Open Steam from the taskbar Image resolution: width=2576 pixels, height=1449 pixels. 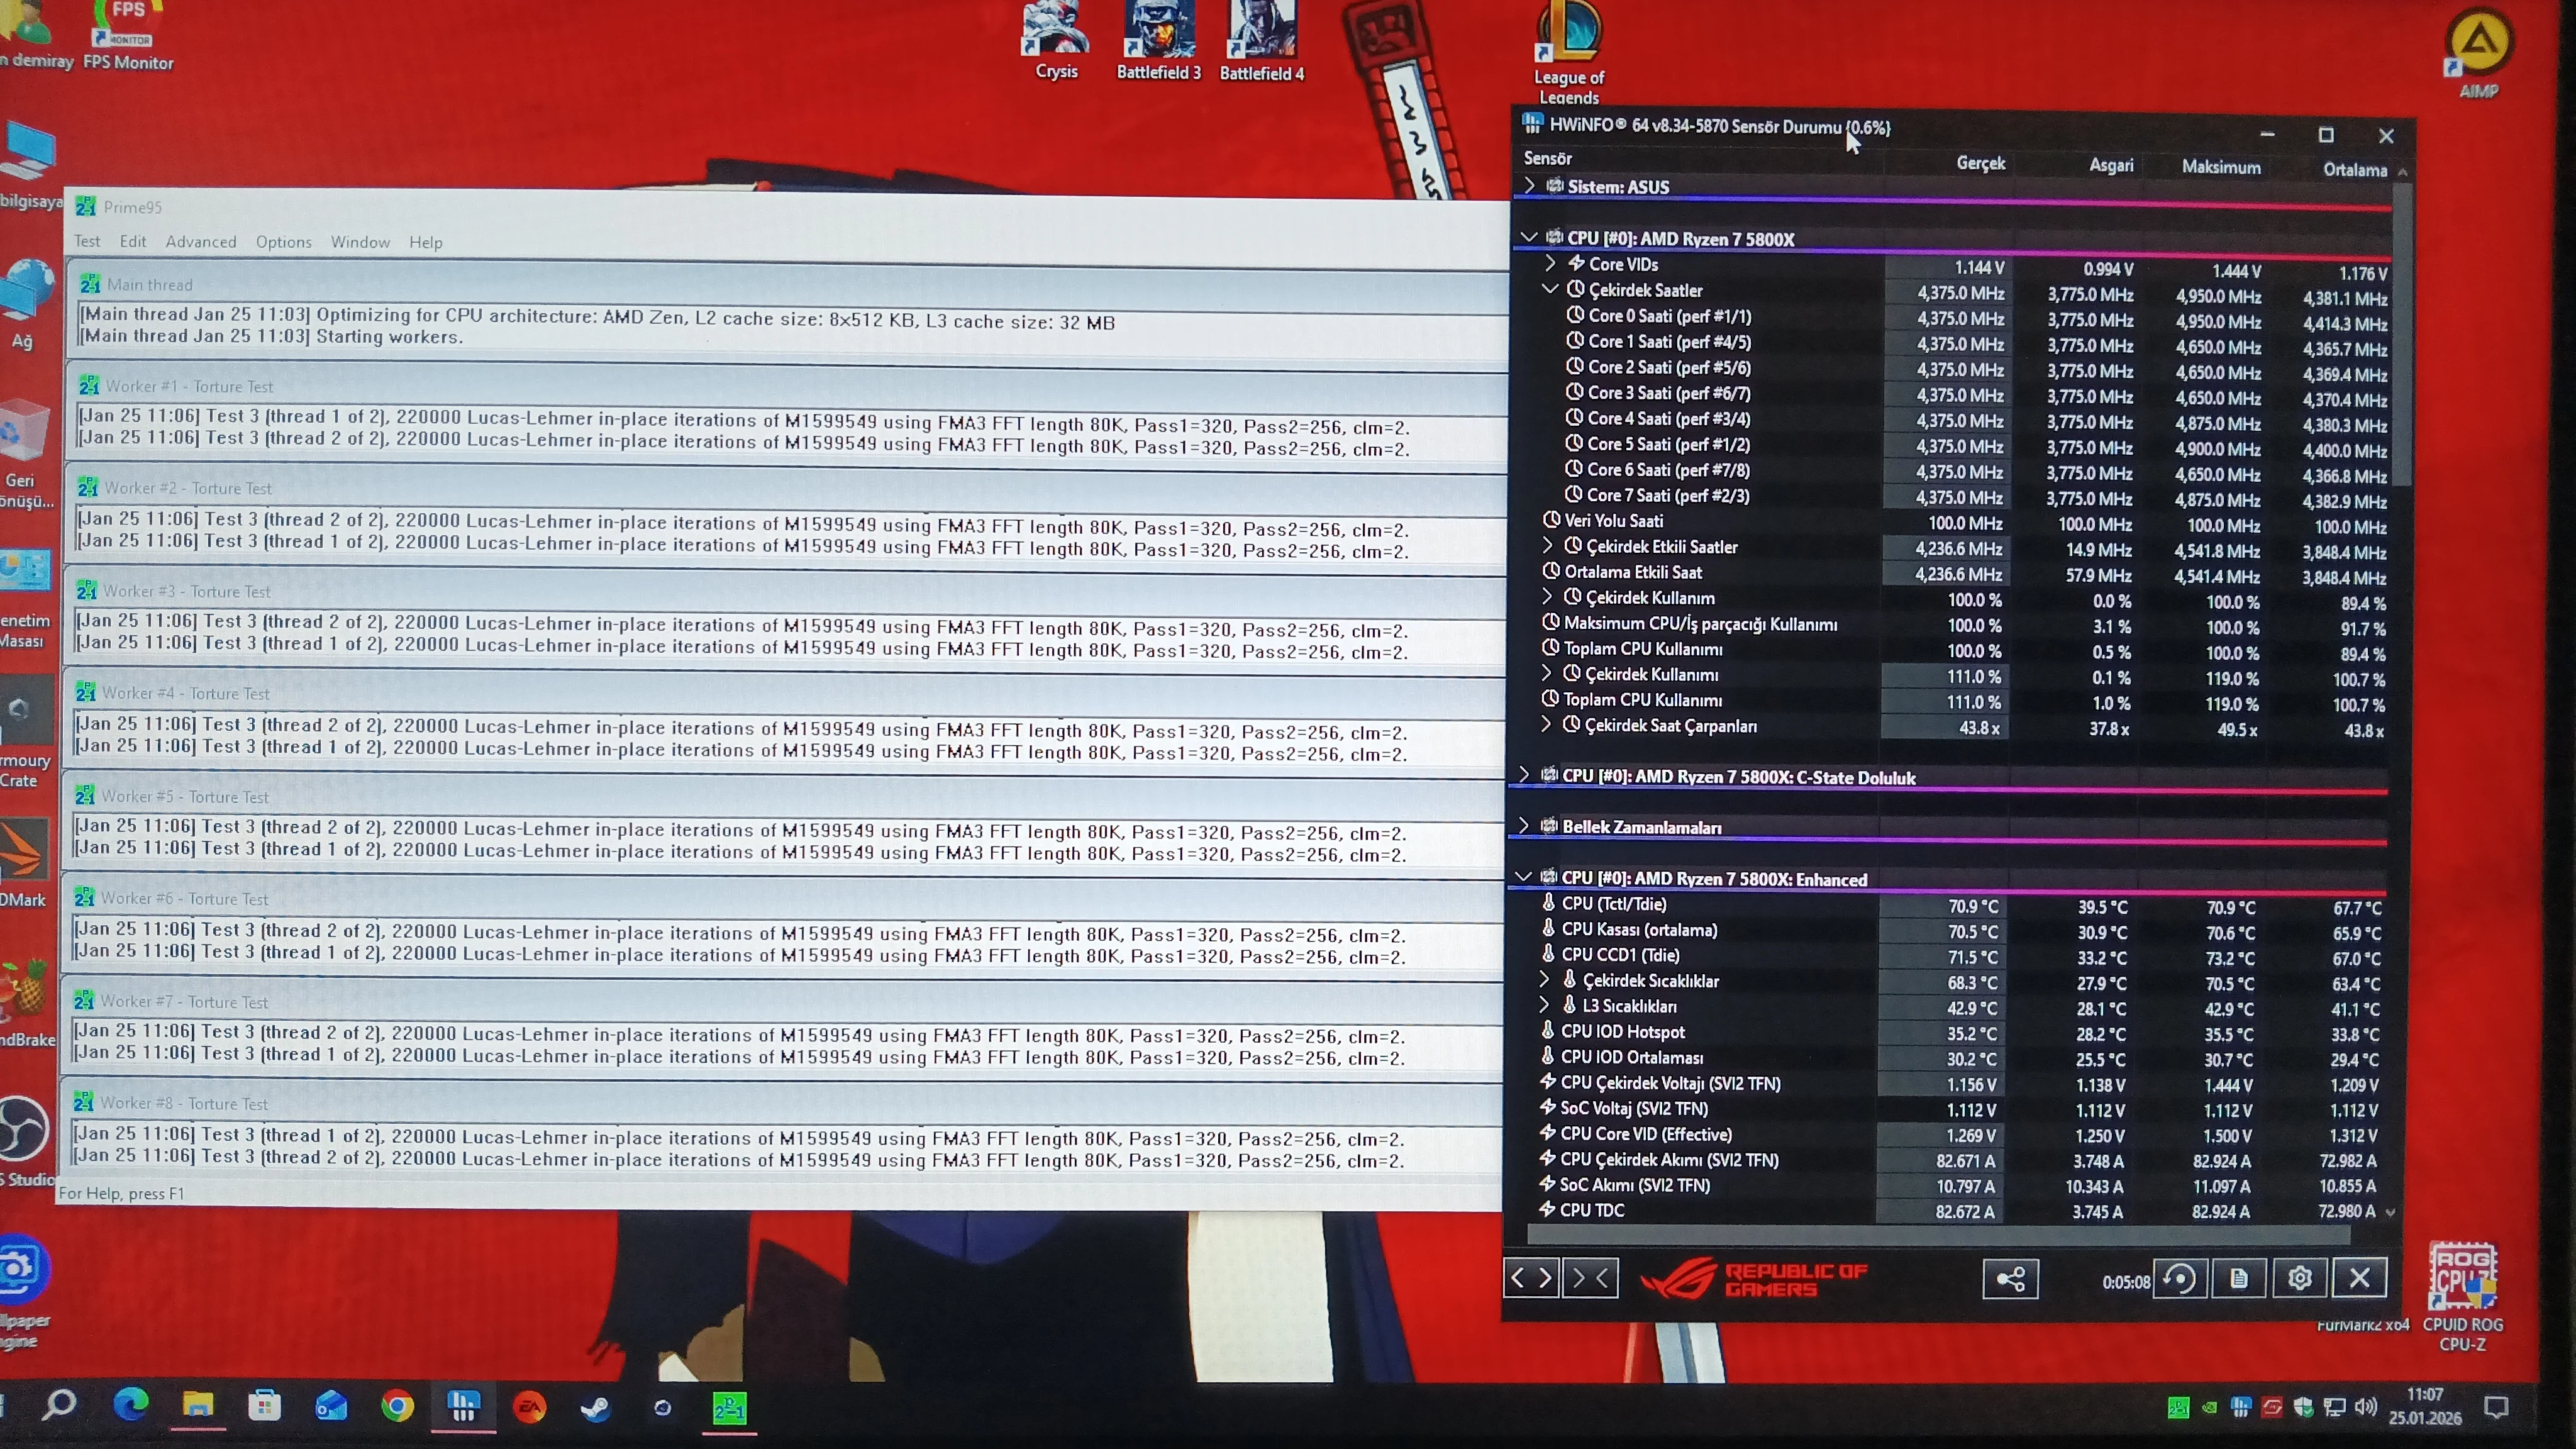[x=596, y=1408]
